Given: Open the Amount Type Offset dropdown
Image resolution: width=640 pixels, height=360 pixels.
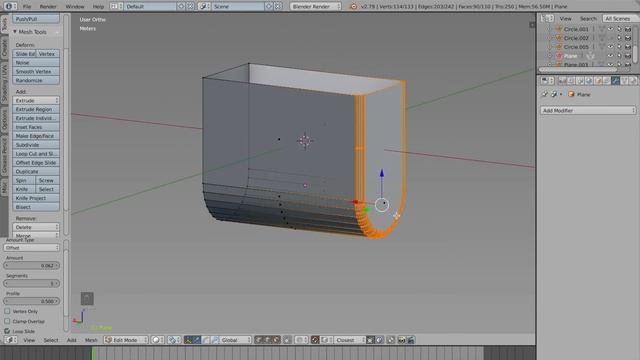Looking at the screenshot, I should pyautogui.click(x=31, y=248).
